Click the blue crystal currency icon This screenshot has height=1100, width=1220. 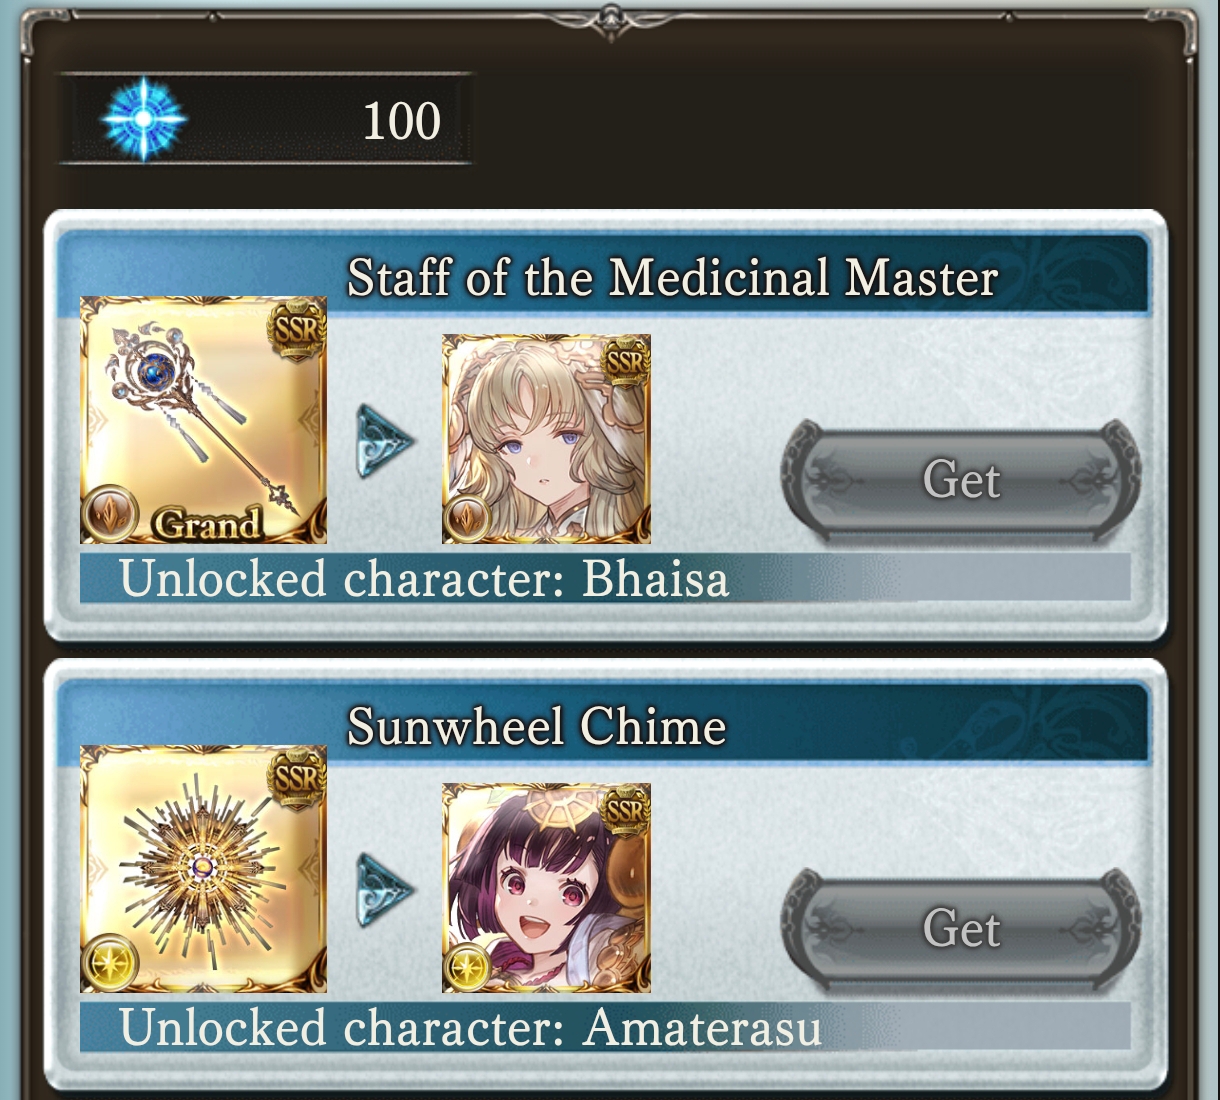[144, 119]
